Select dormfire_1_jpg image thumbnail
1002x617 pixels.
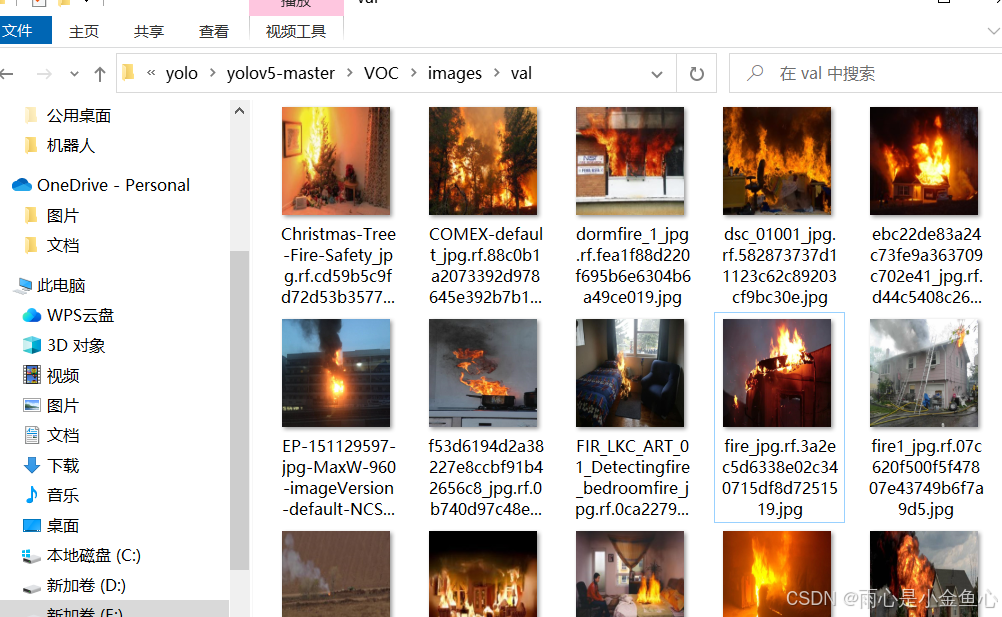630,161
